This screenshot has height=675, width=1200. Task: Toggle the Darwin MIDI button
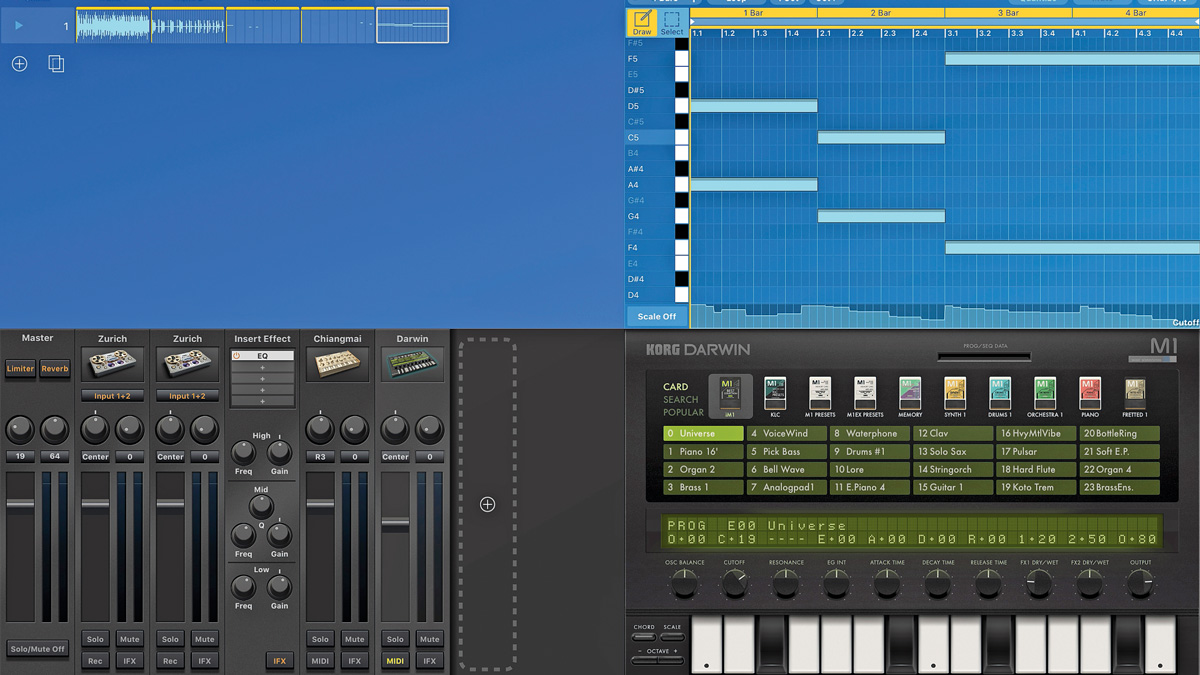[395, 661]
